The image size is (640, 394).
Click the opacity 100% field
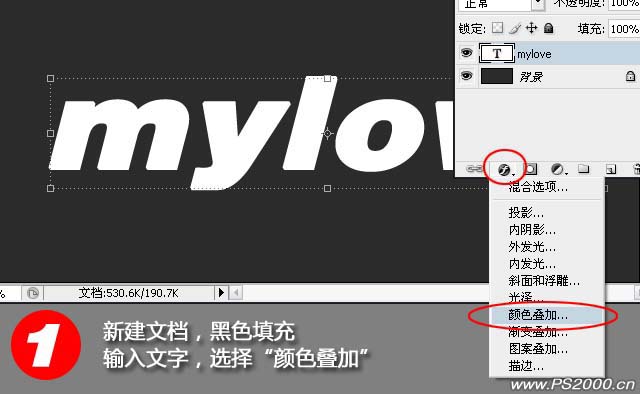(x=624, y=4)
